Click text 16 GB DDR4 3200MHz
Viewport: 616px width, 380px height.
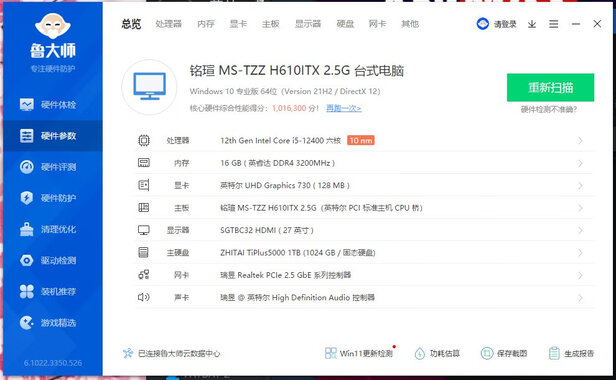pyautogui.click(x=277, y=163)
